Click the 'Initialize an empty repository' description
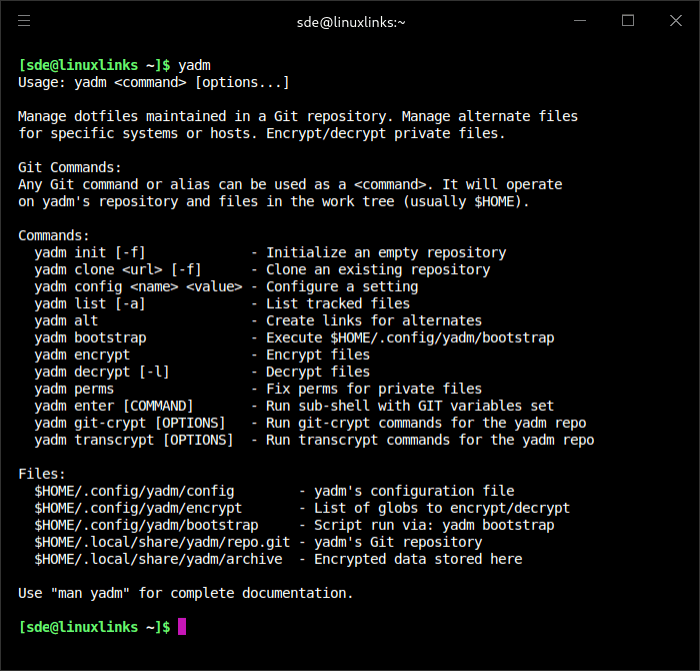 386,253
